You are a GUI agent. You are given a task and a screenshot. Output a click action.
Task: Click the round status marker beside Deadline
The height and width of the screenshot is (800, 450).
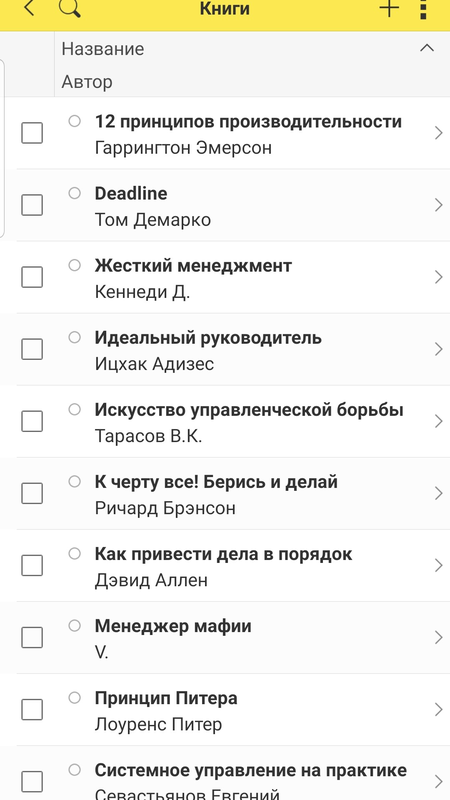(74, 193)
